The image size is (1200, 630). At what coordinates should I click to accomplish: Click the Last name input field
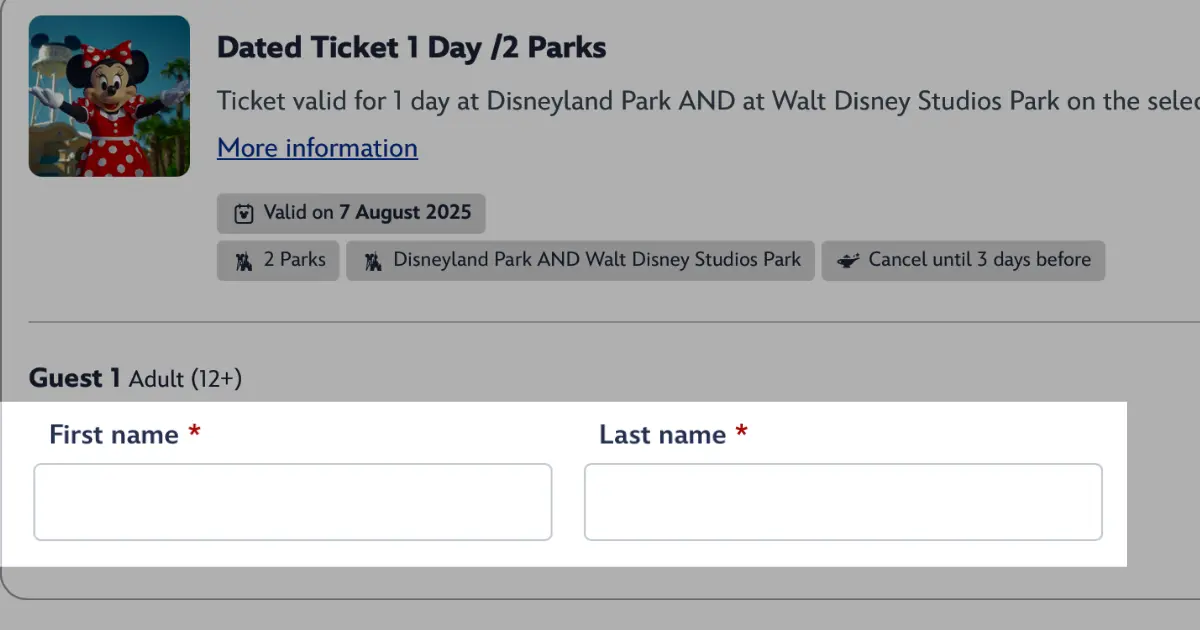click(x=843, y=502)
